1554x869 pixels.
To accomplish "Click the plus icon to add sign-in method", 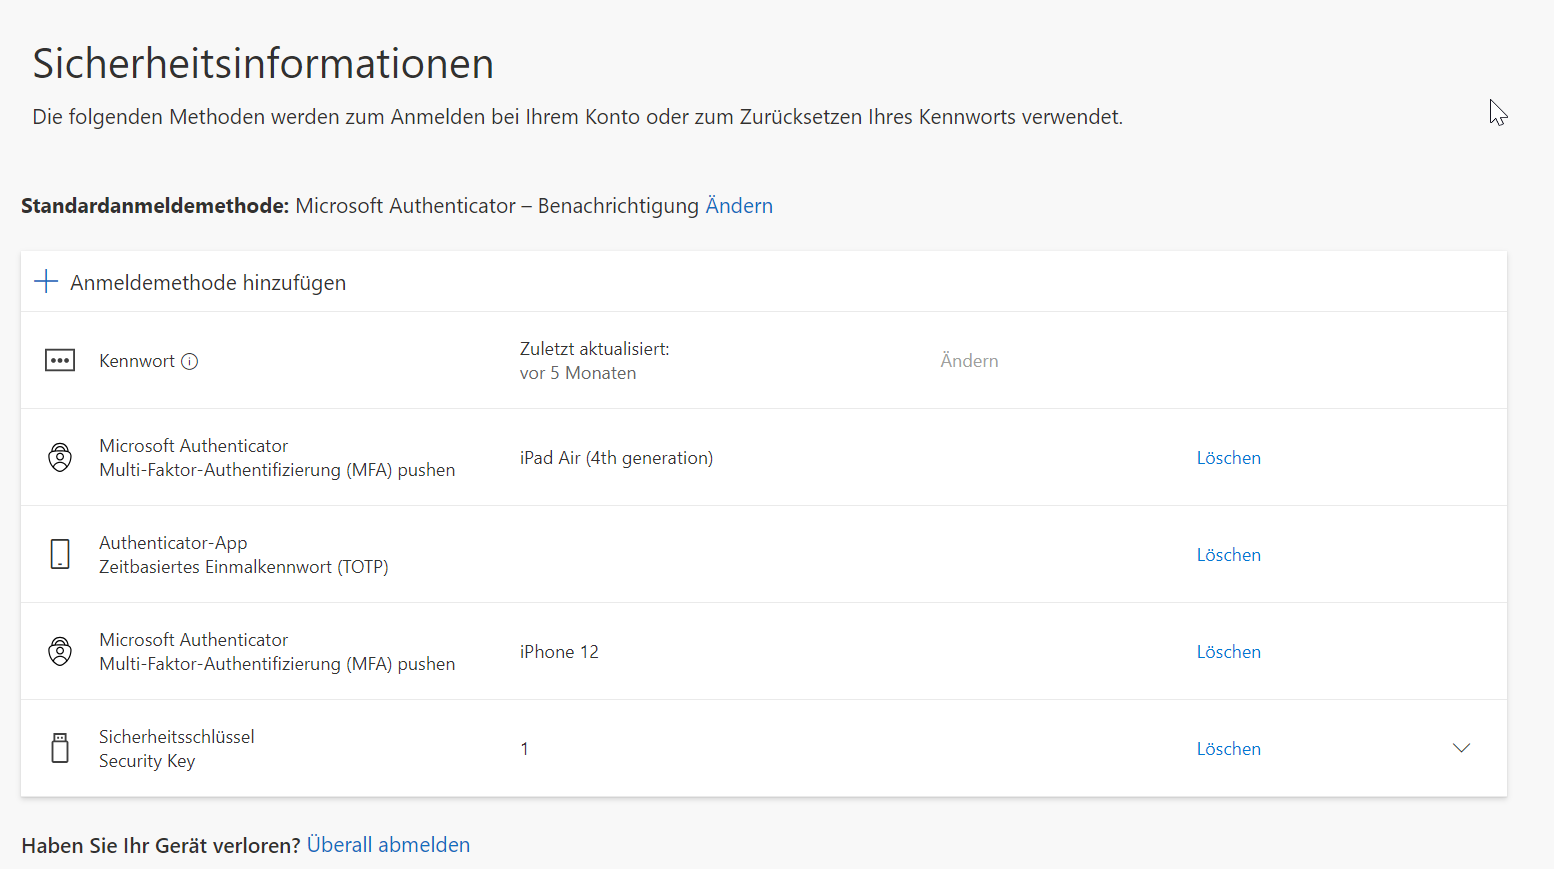I will click(46, 282).
